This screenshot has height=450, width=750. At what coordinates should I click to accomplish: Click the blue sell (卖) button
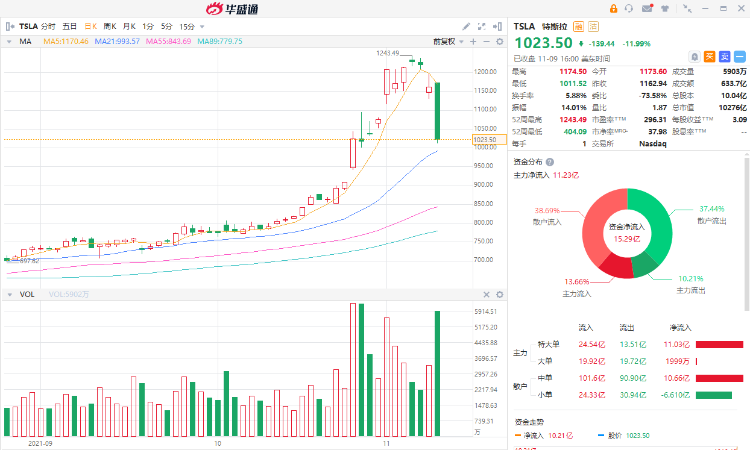click(x=725, y=57)
